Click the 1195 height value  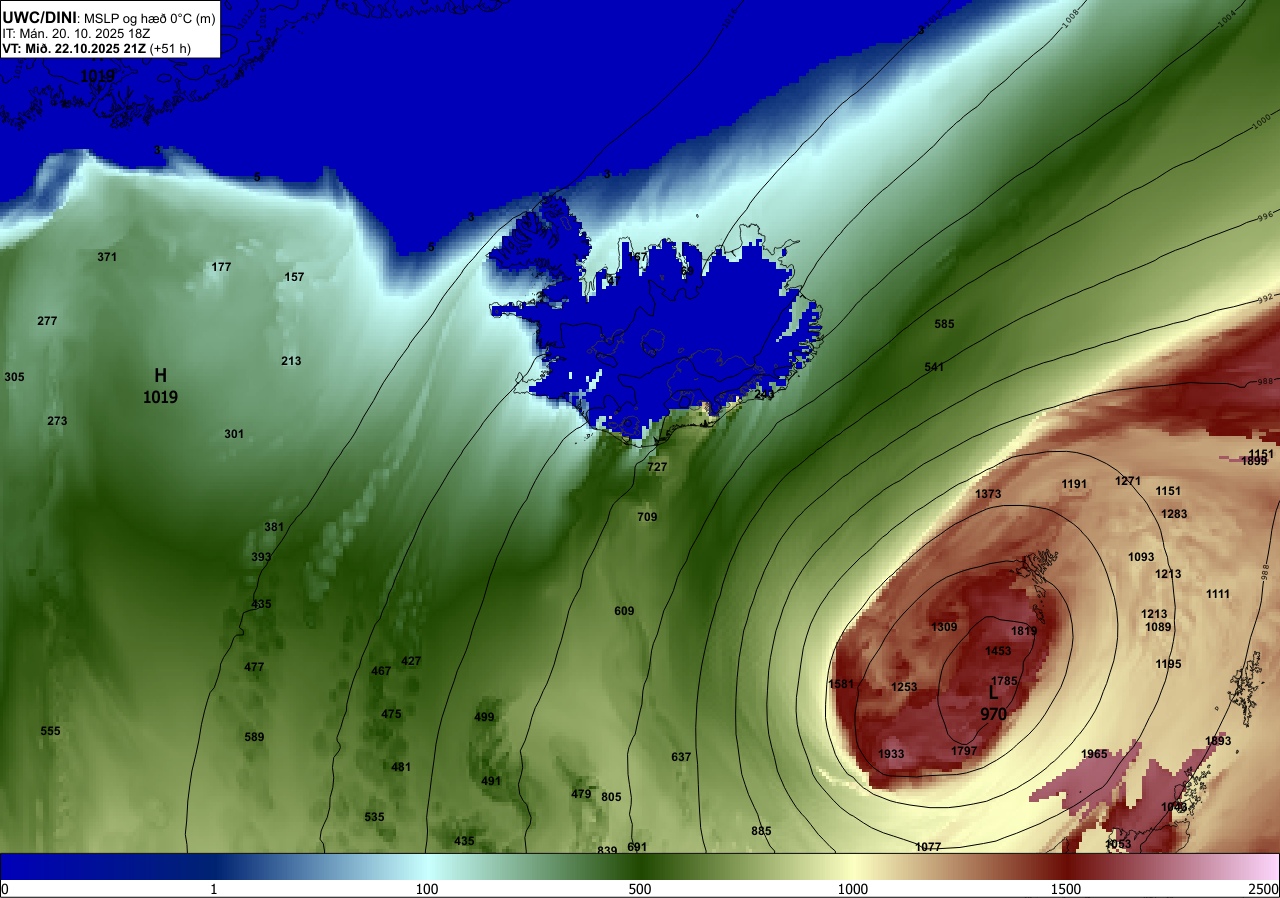1168,664
